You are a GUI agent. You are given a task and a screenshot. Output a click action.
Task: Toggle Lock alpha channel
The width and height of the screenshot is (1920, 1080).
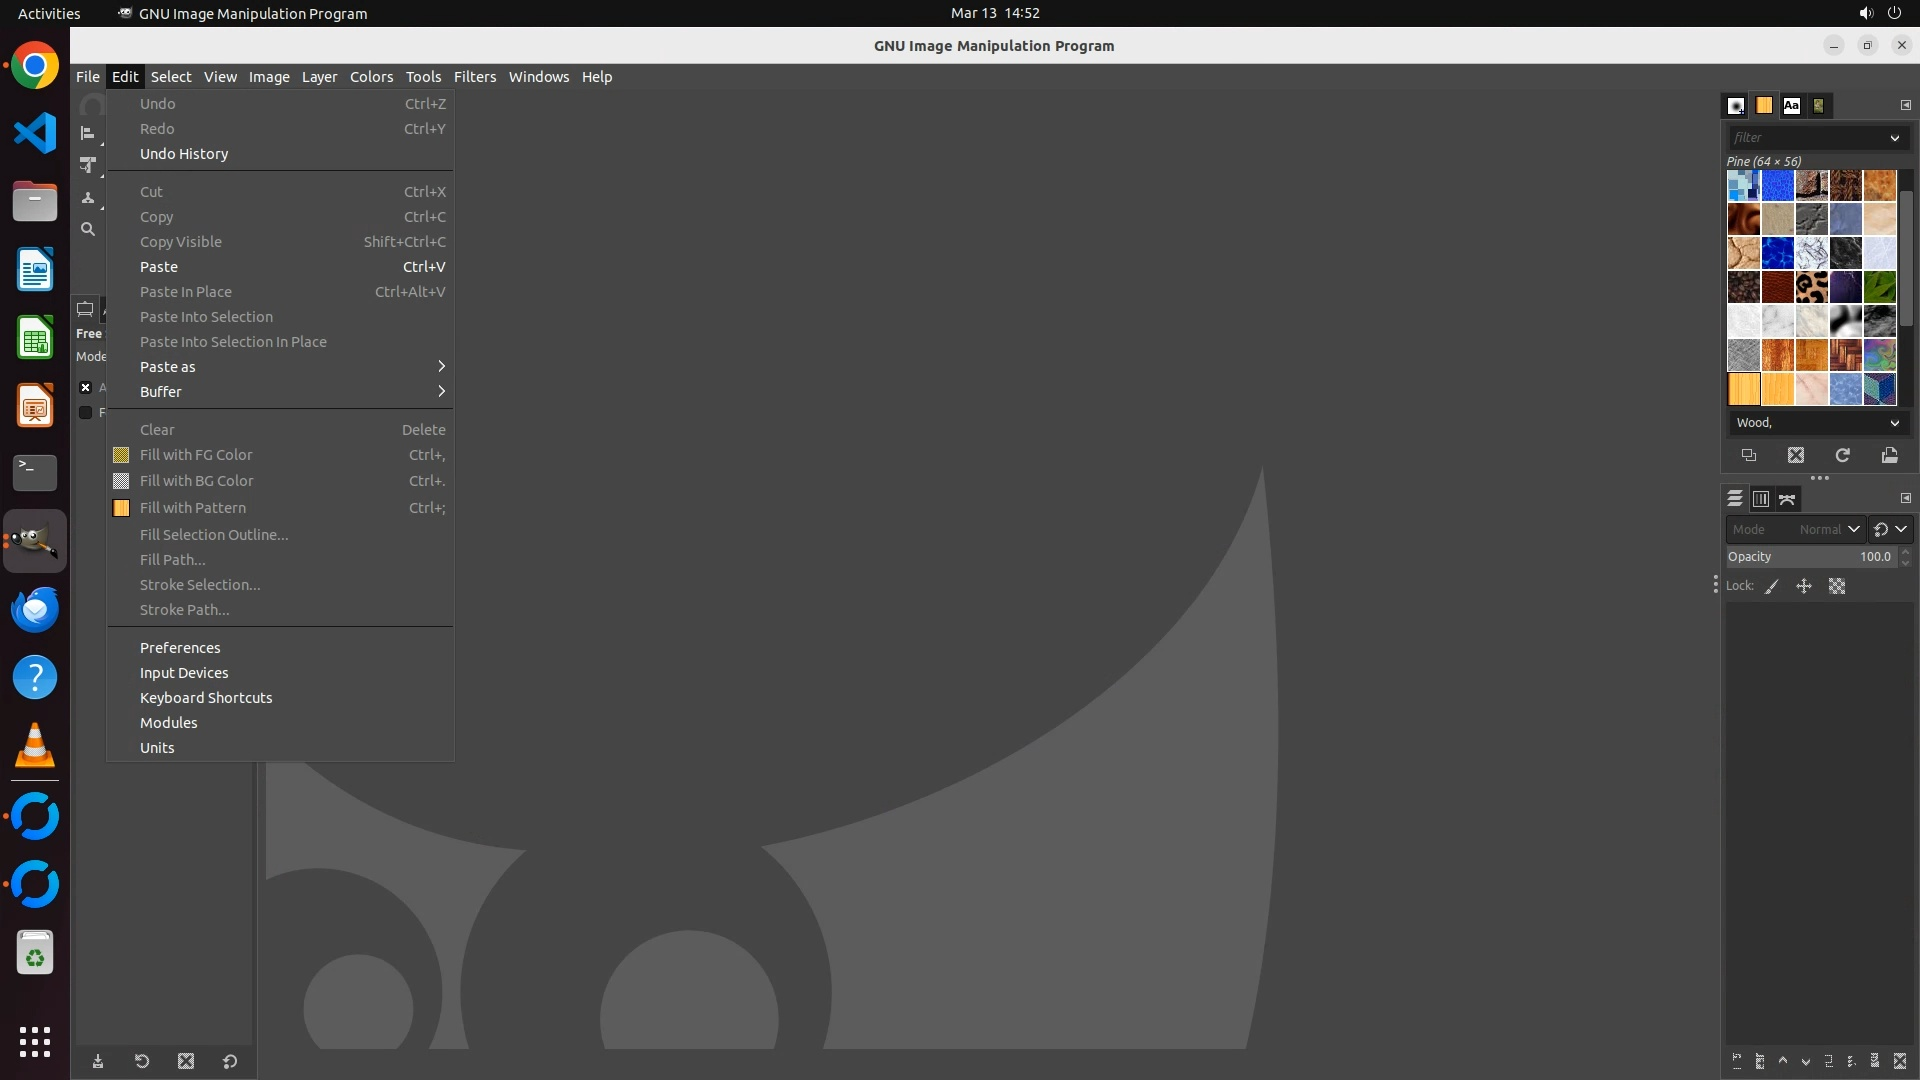tap(1837, 586)
